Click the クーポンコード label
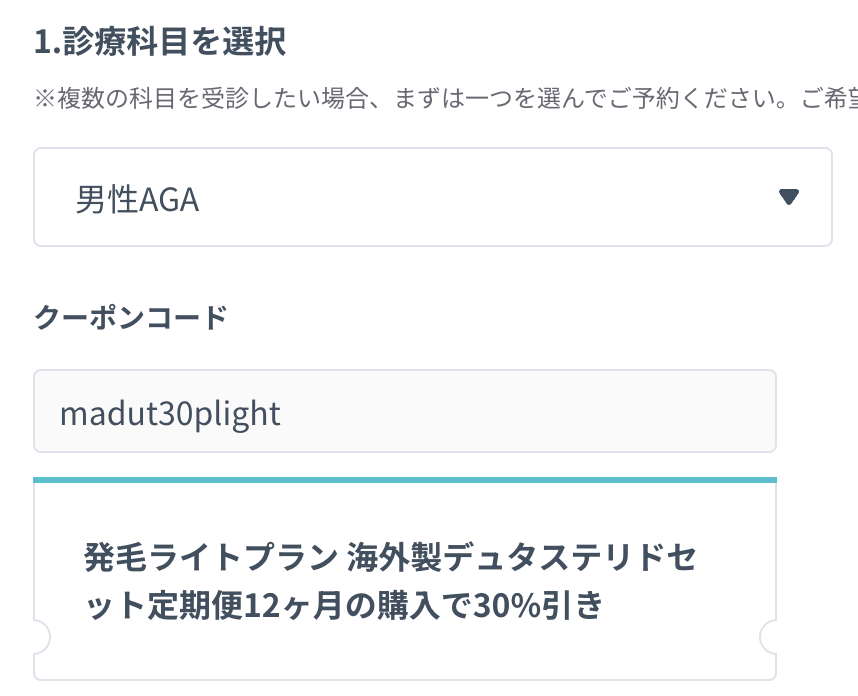The image size is (858, 696). (x=131, y=317)
